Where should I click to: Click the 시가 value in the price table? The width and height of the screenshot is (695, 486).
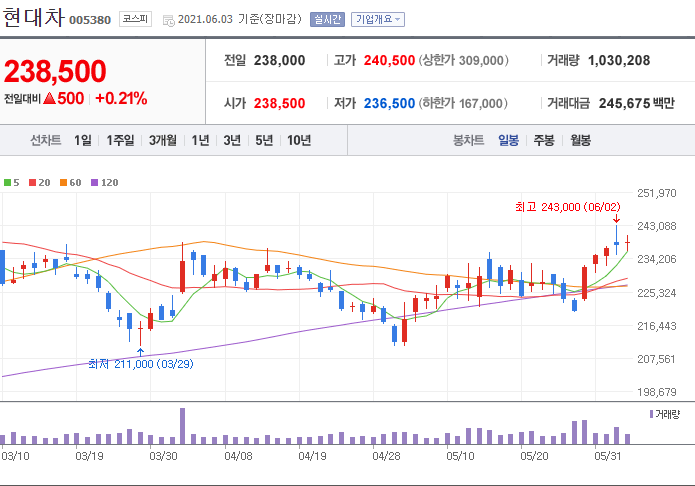pyautogui.click(x=279, y=103)
